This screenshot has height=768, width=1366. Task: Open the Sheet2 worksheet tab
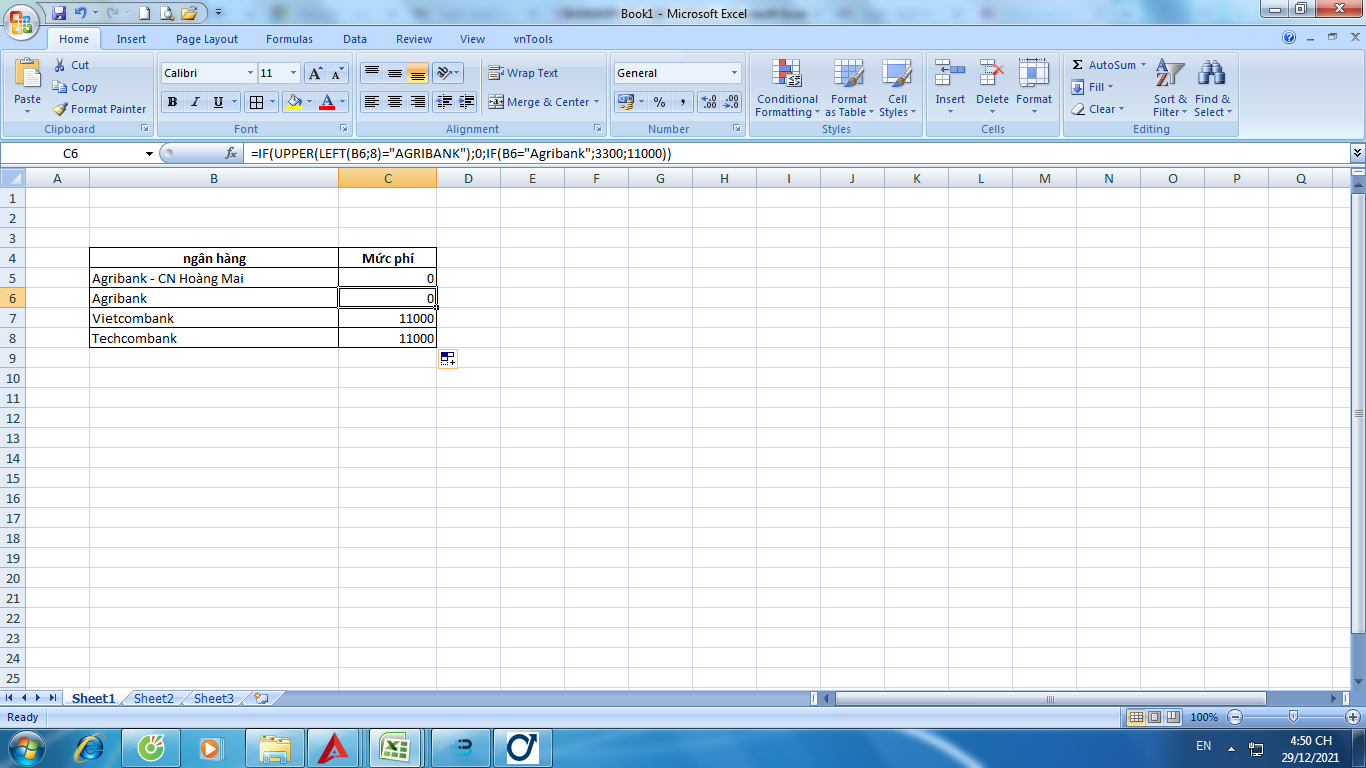154,698
